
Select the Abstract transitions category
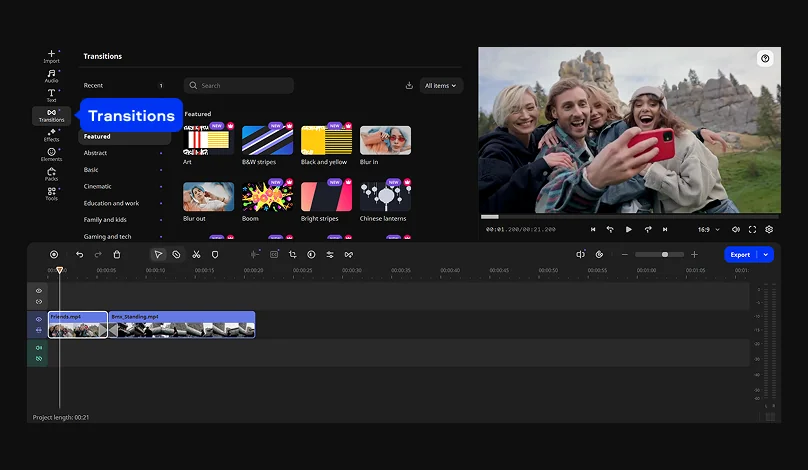click(x=96, y=153)
